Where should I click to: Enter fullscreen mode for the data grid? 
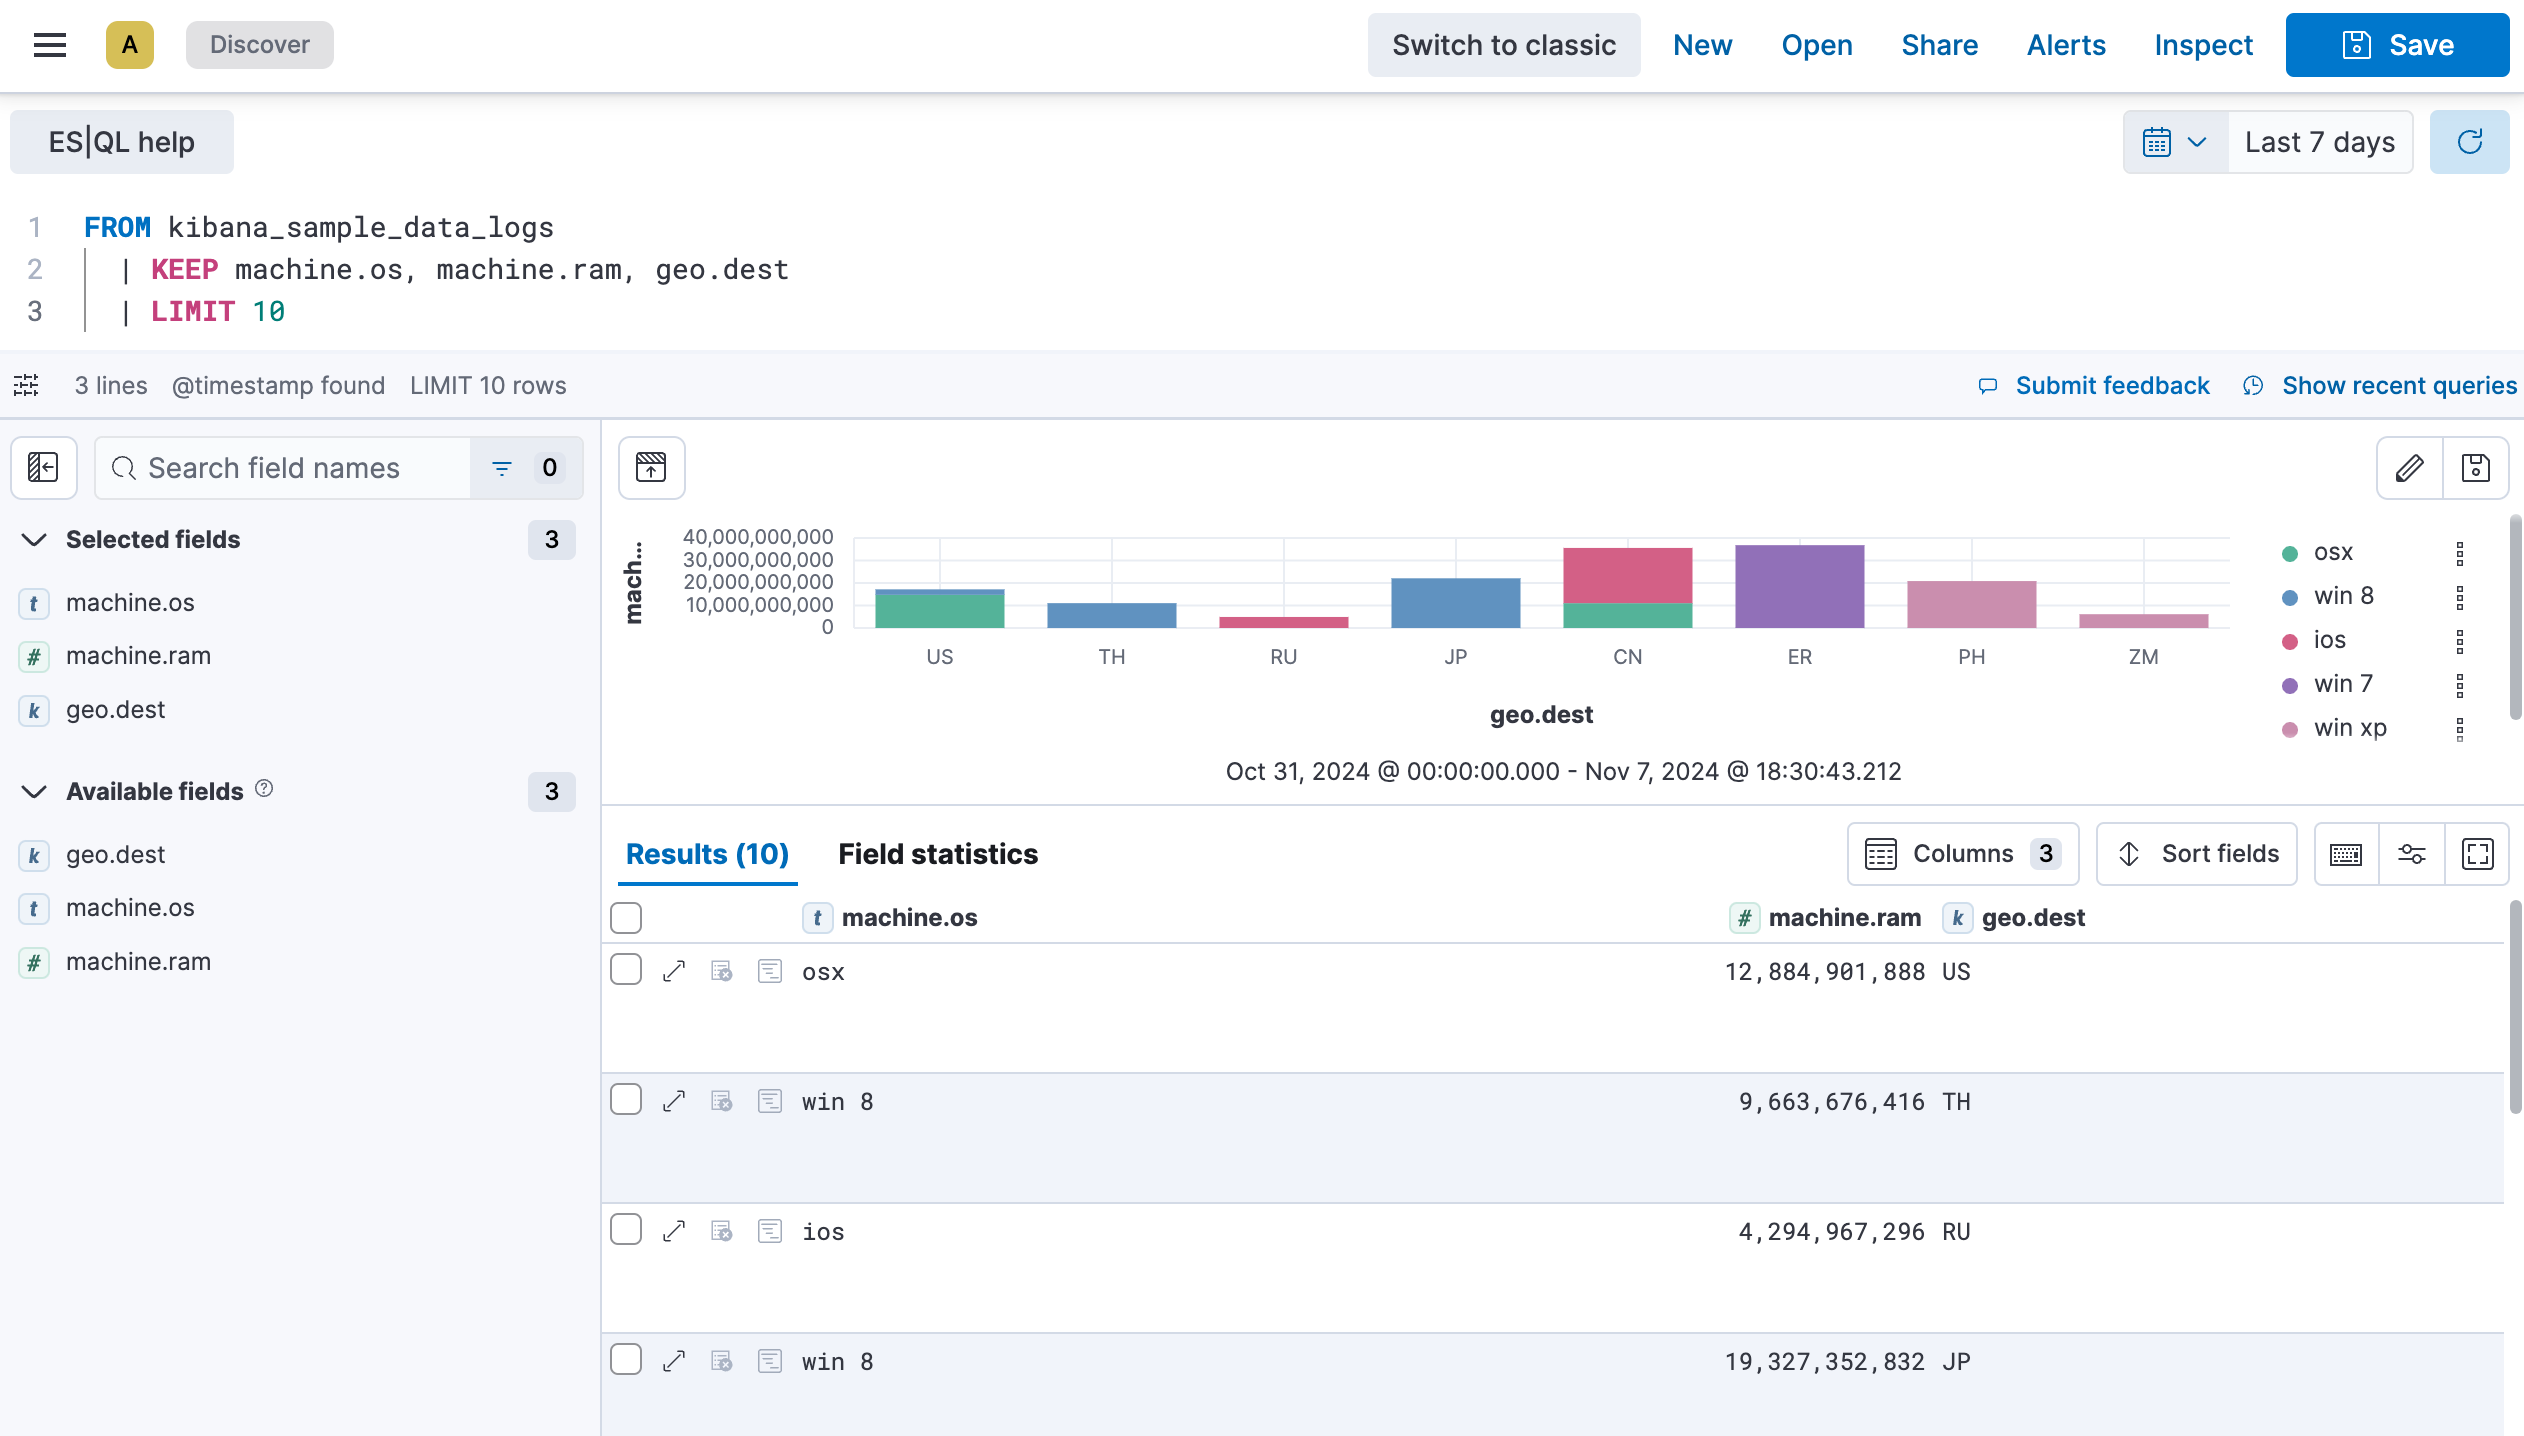(2478, 854)
